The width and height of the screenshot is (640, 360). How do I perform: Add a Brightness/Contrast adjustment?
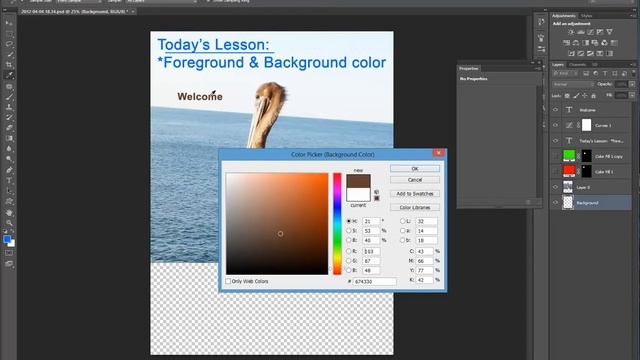pos(571,32)
